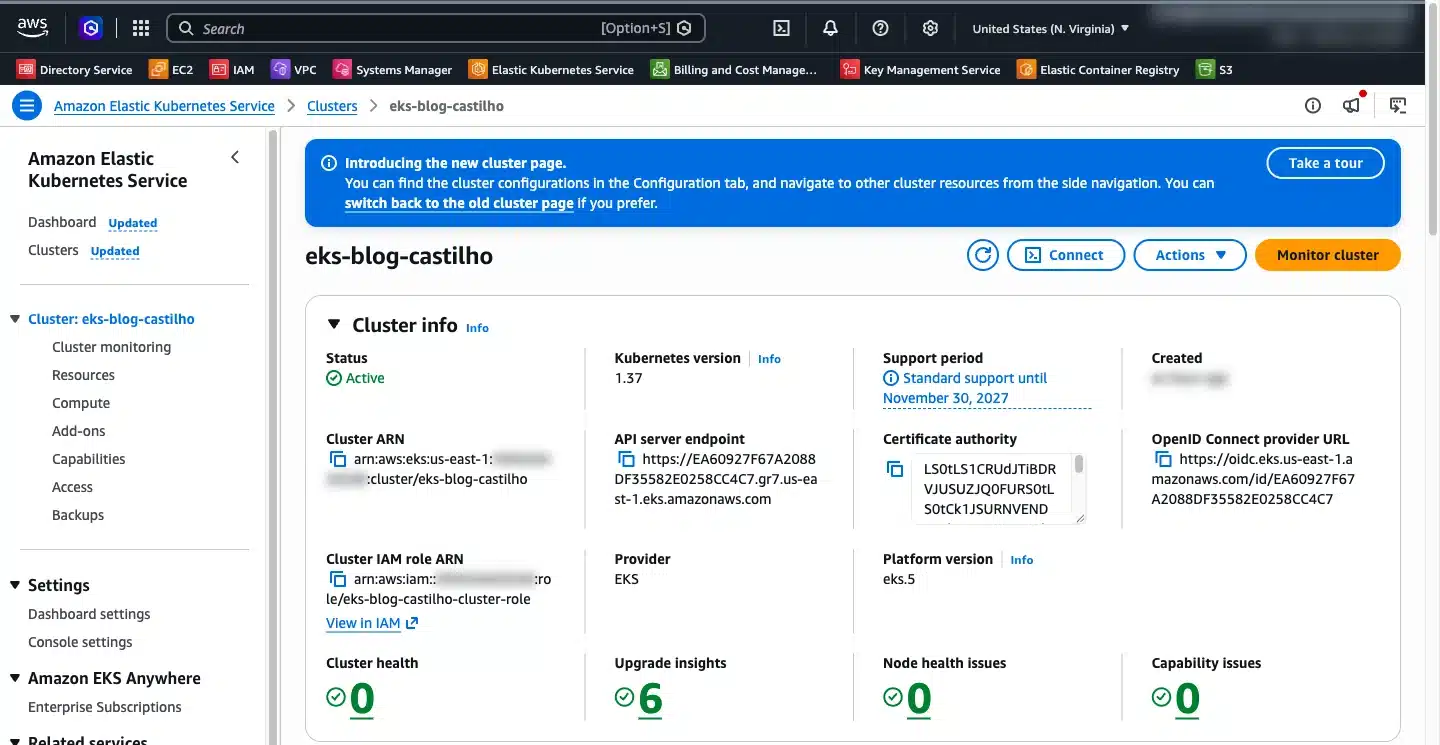
Task: Collapse the Cluster: eks-blog-castilho tree section
Action: tap(15, 319)
